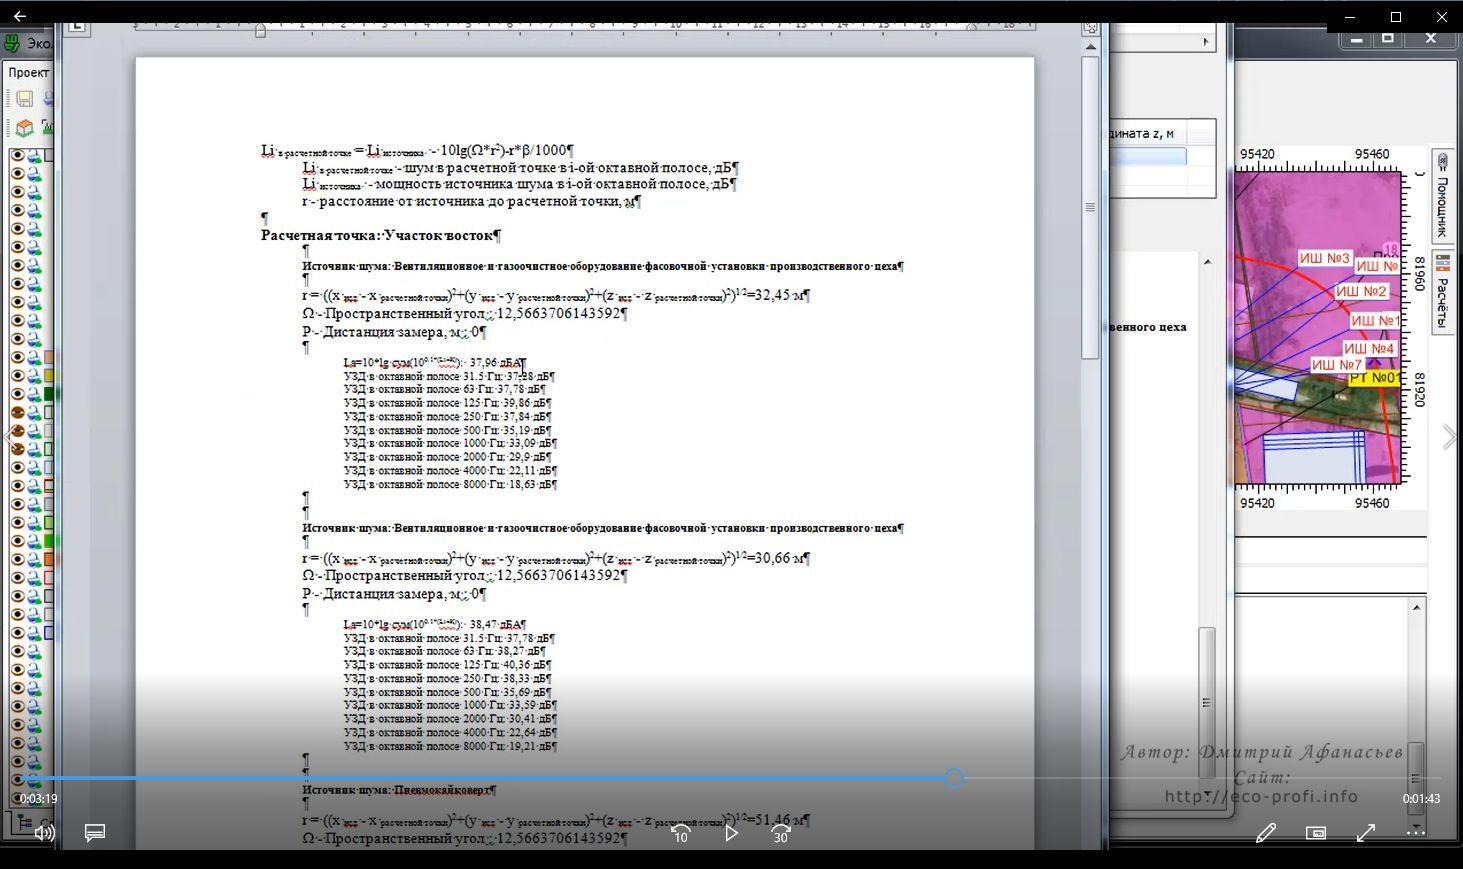The height and width of the screenshot is (869, 1463).
Task: Click the formula line ending in '=32,45 м'
Action: (x=556, y=295)
